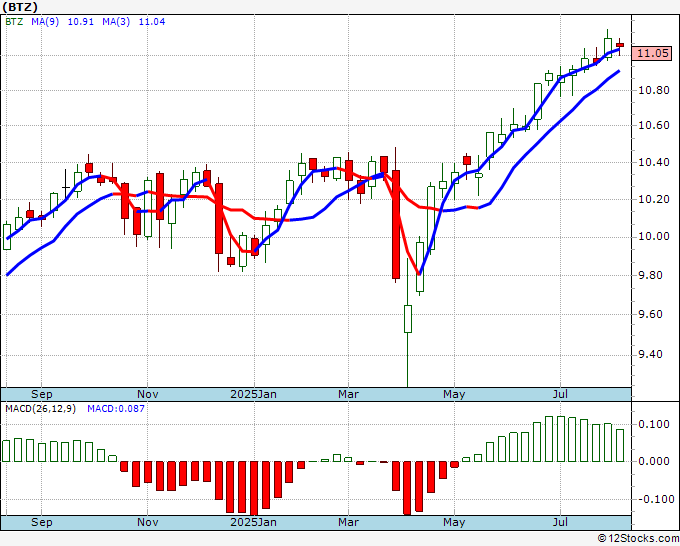Screen dimensions: 680x546
Task: Click the 10.20 price axis label
Action: coord(654,199)
